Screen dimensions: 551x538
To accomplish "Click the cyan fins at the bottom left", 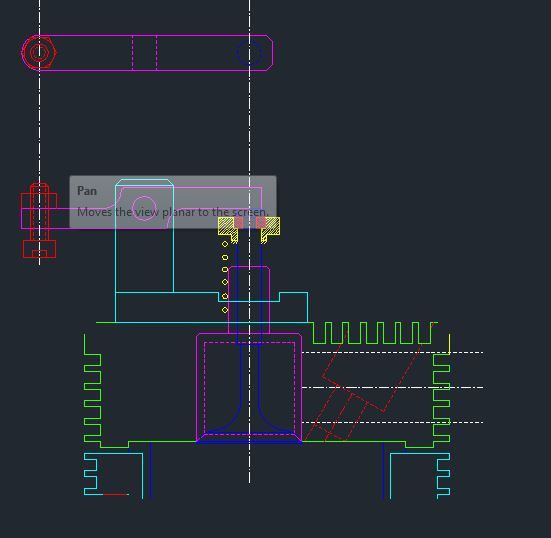I will pyautogui.click(x=91, y=474).
